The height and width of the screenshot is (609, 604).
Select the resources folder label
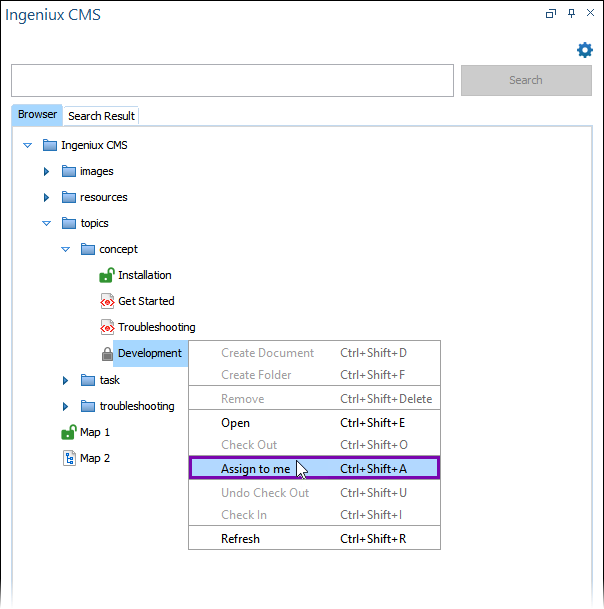click(104, 197)
